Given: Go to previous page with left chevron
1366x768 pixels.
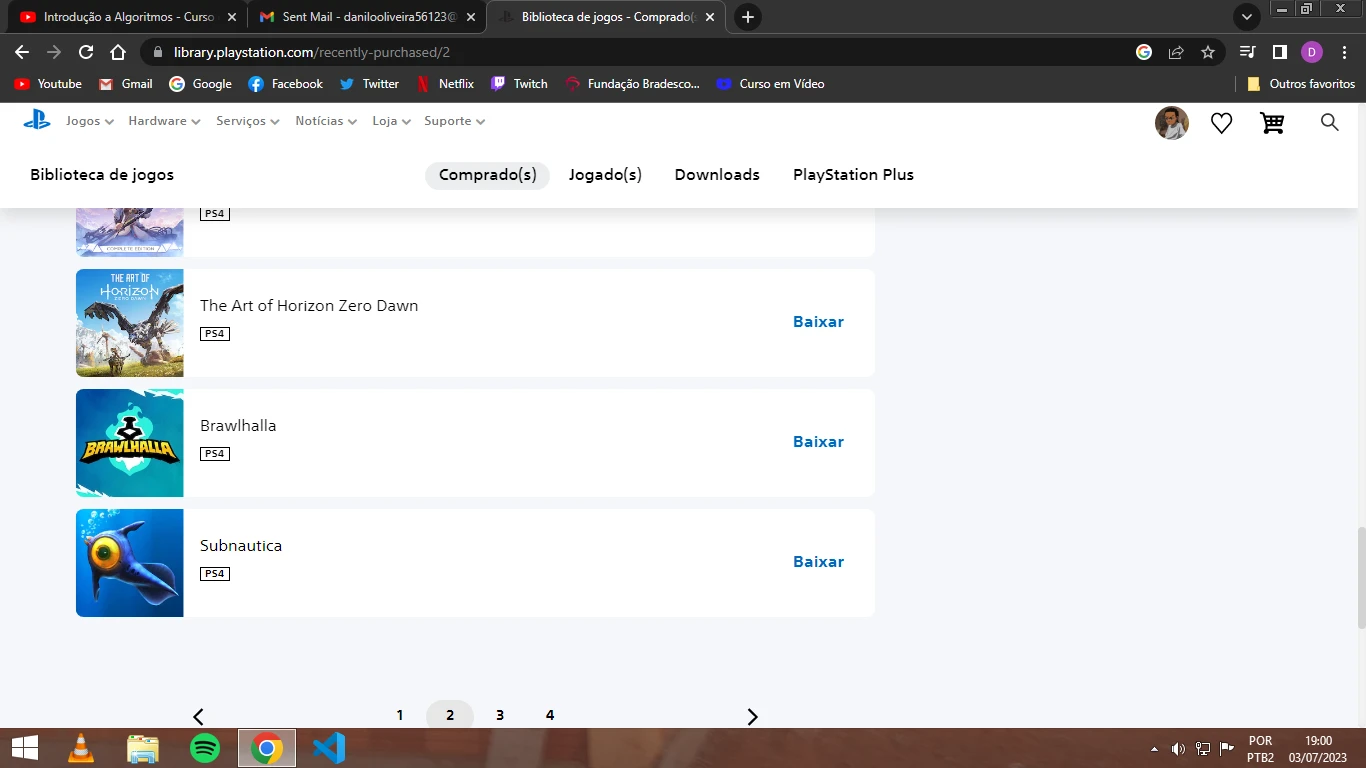Looking at the screenshot, I should 198,716.
